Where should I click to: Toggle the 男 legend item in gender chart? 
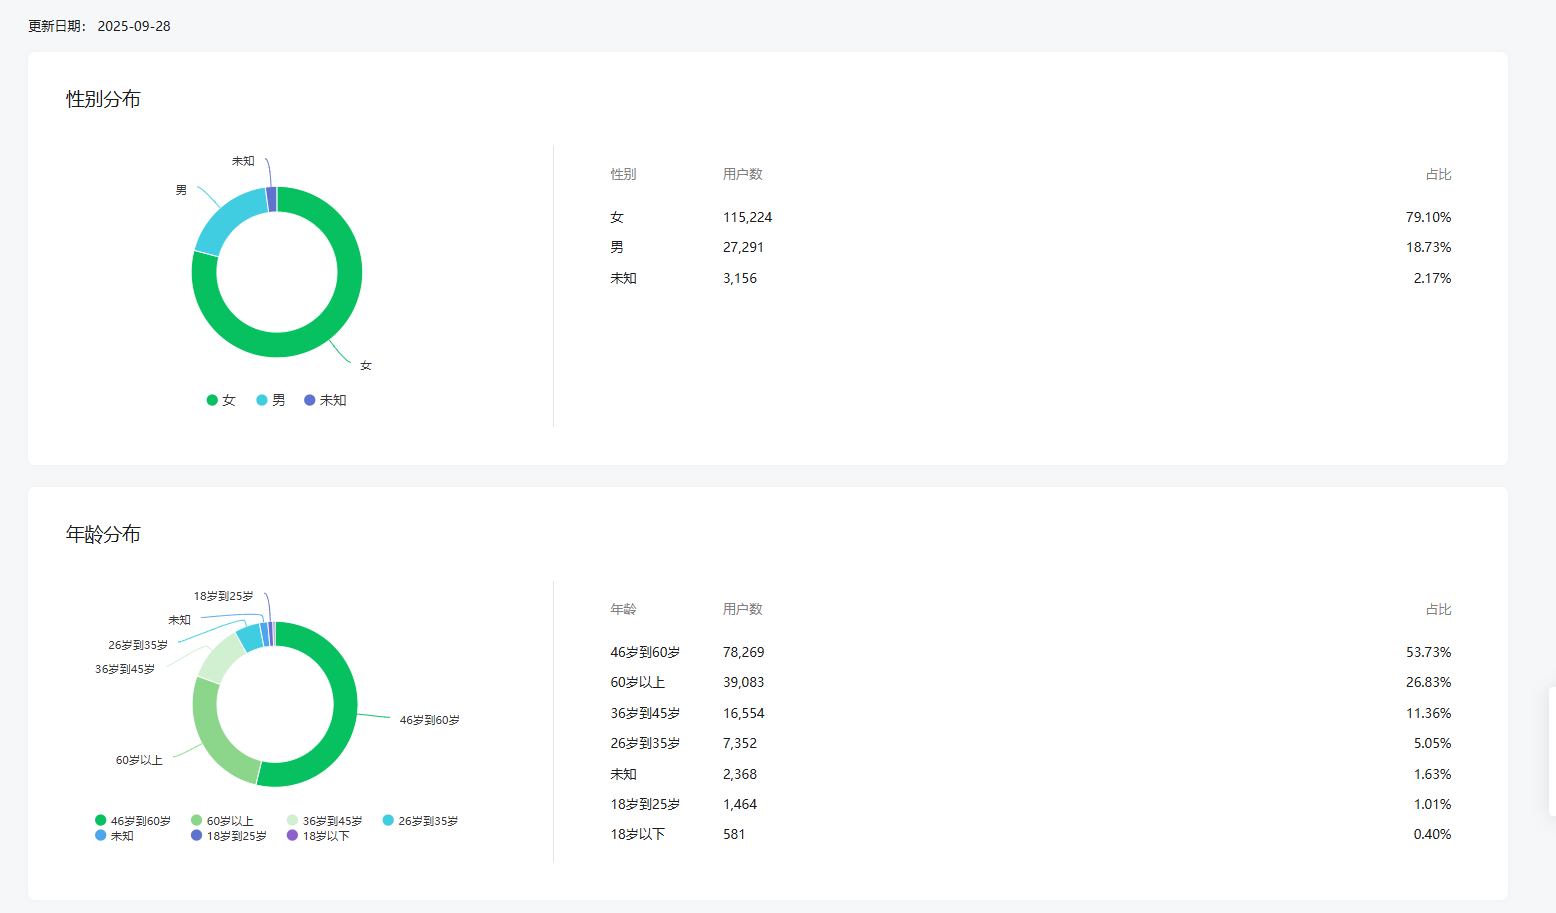(x=271, y=400)
